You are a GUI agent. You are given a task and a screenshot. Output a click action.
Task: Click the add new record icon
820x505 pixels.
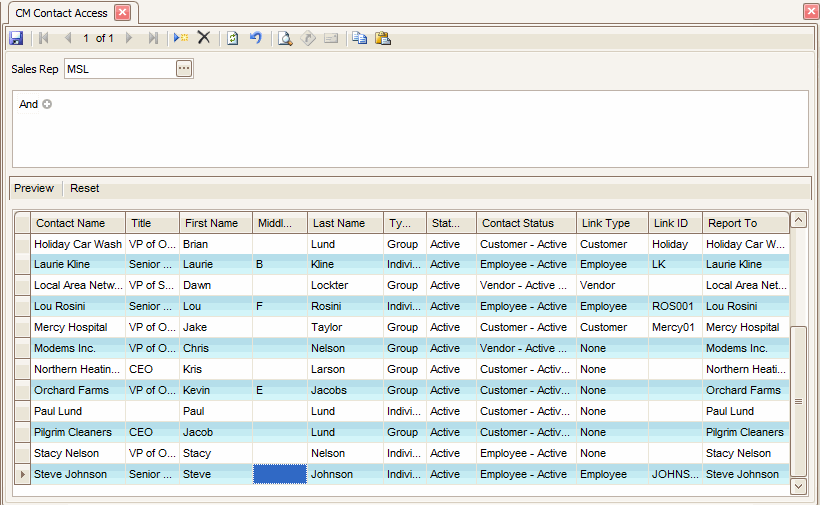180,38
